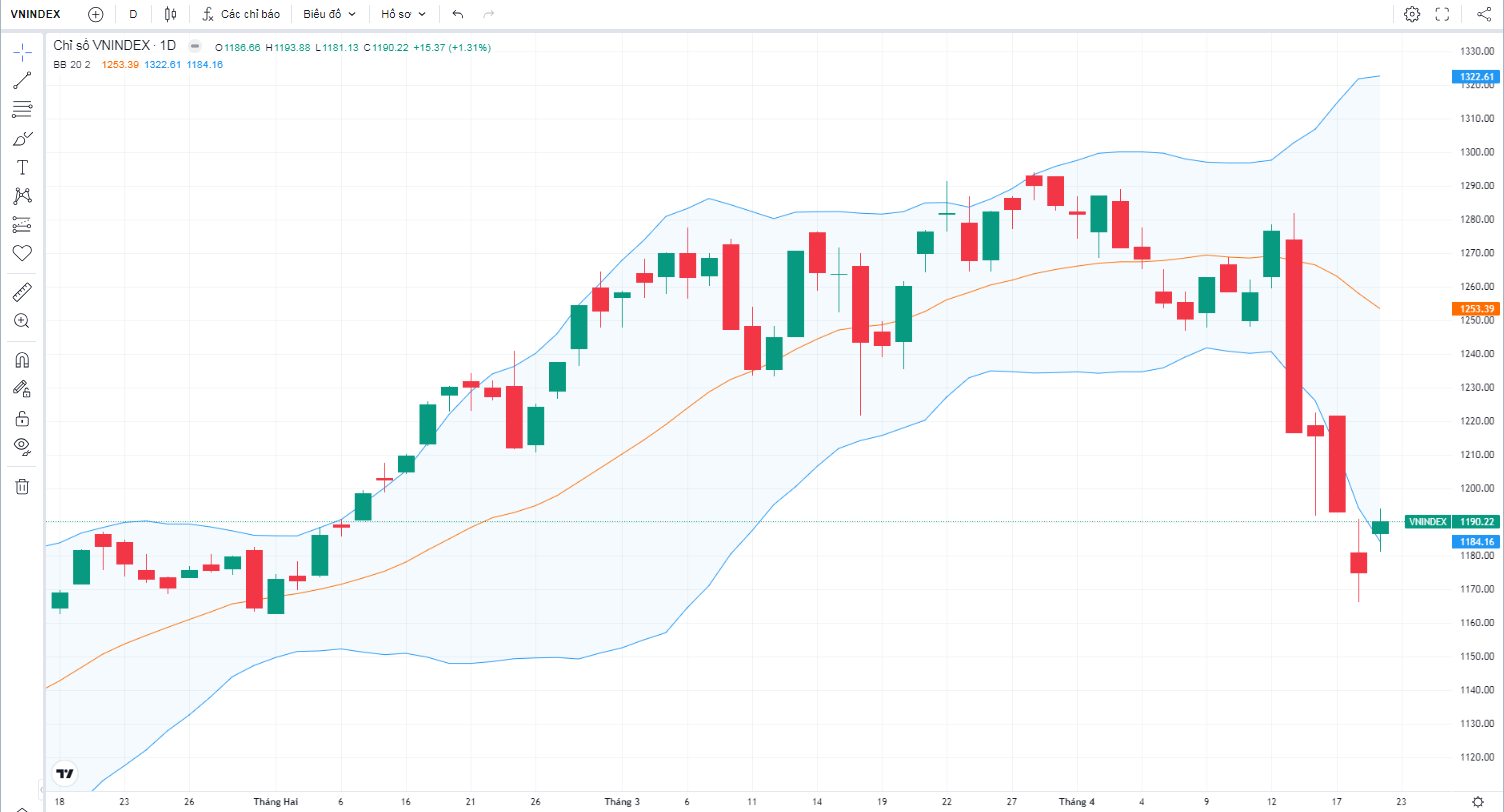
Task: Click the share chart icon
Action: (x=1483, y=14)
